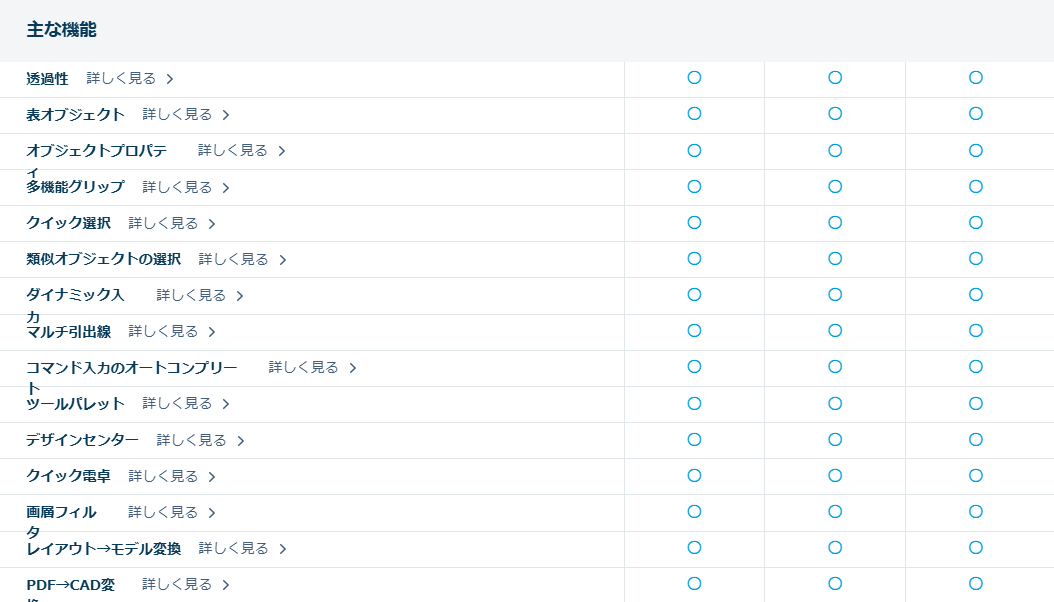Viewport: 1054px width, 602px height.
Task: Click middle-column circle icon in マルチ引出線 row
Action: coord(835,331)
